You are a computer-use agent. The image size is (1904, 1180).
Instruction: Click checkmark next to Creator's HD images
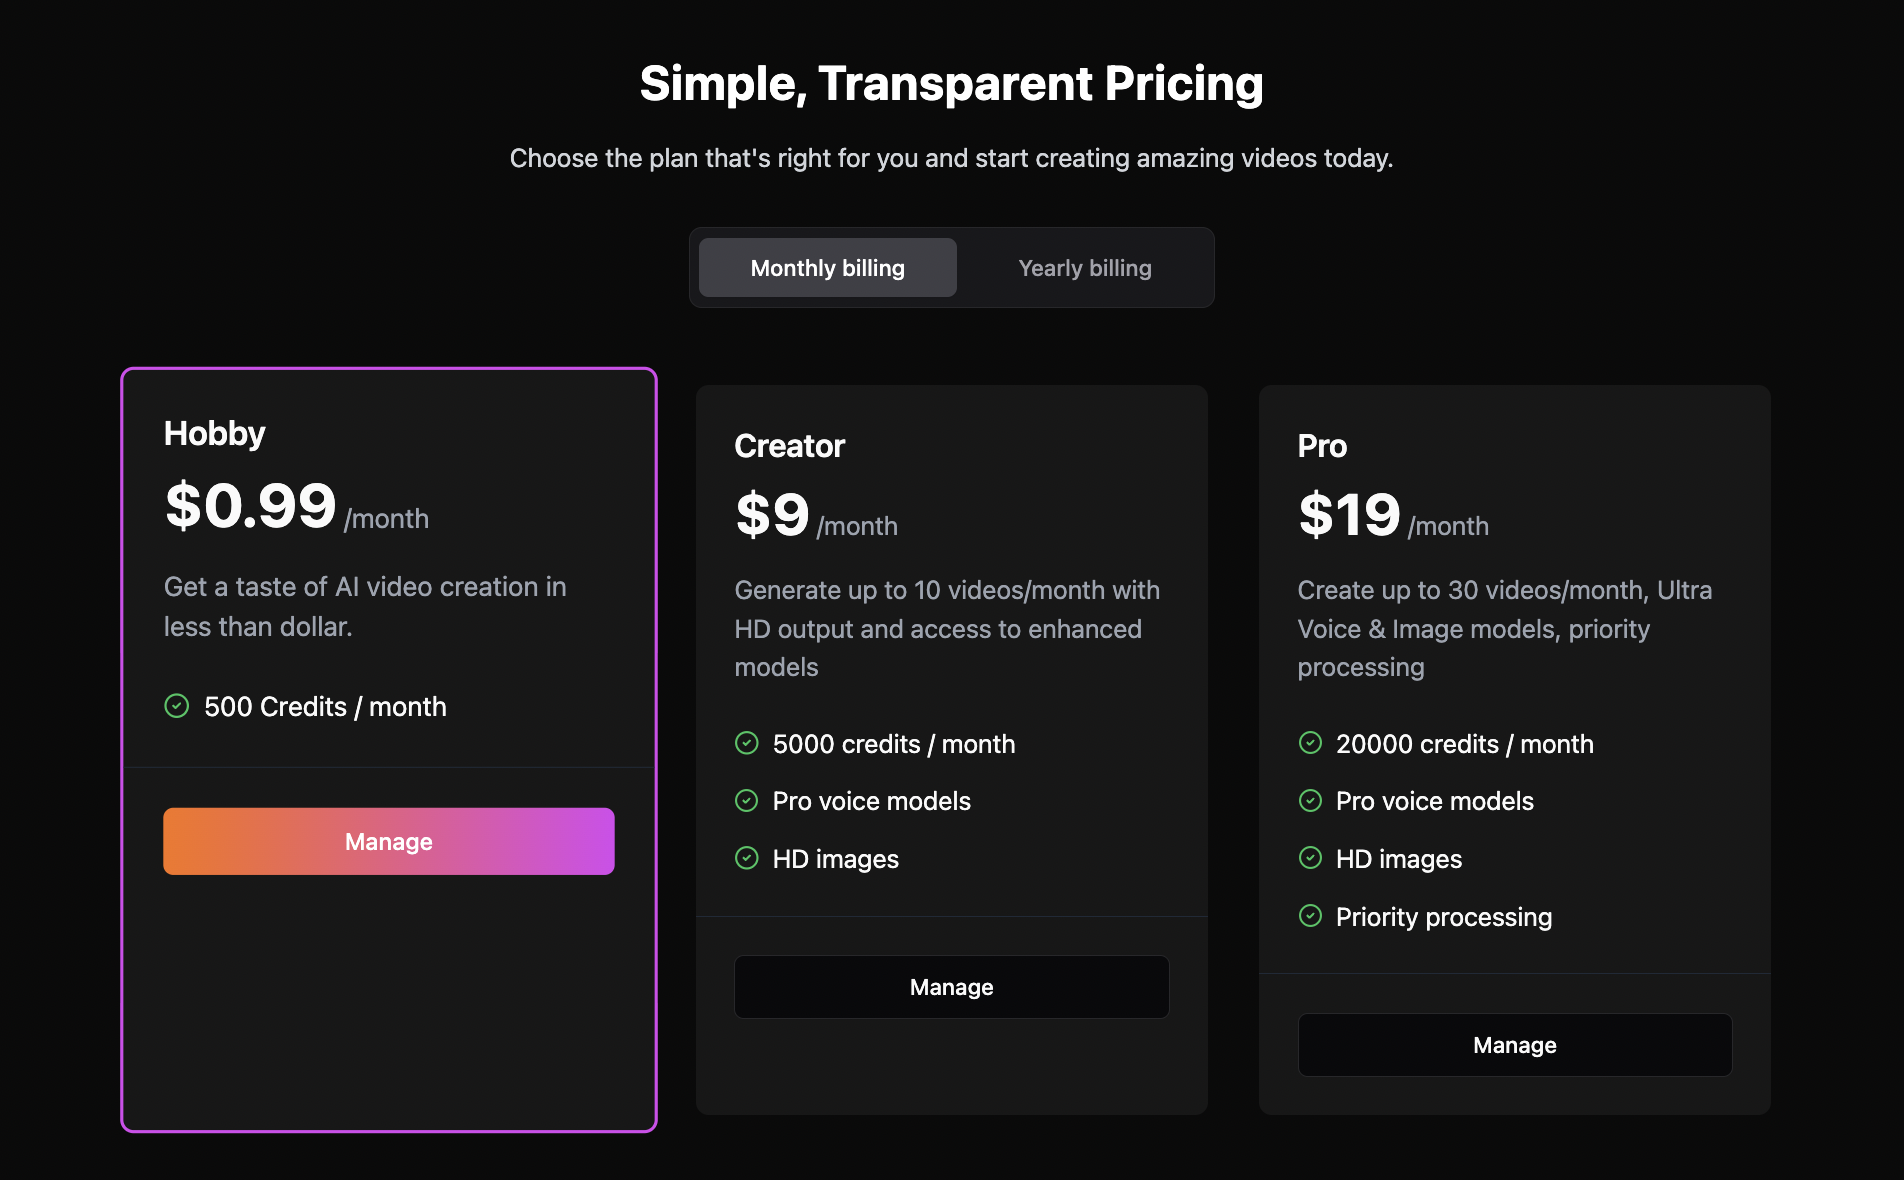(x=747, y=858)
